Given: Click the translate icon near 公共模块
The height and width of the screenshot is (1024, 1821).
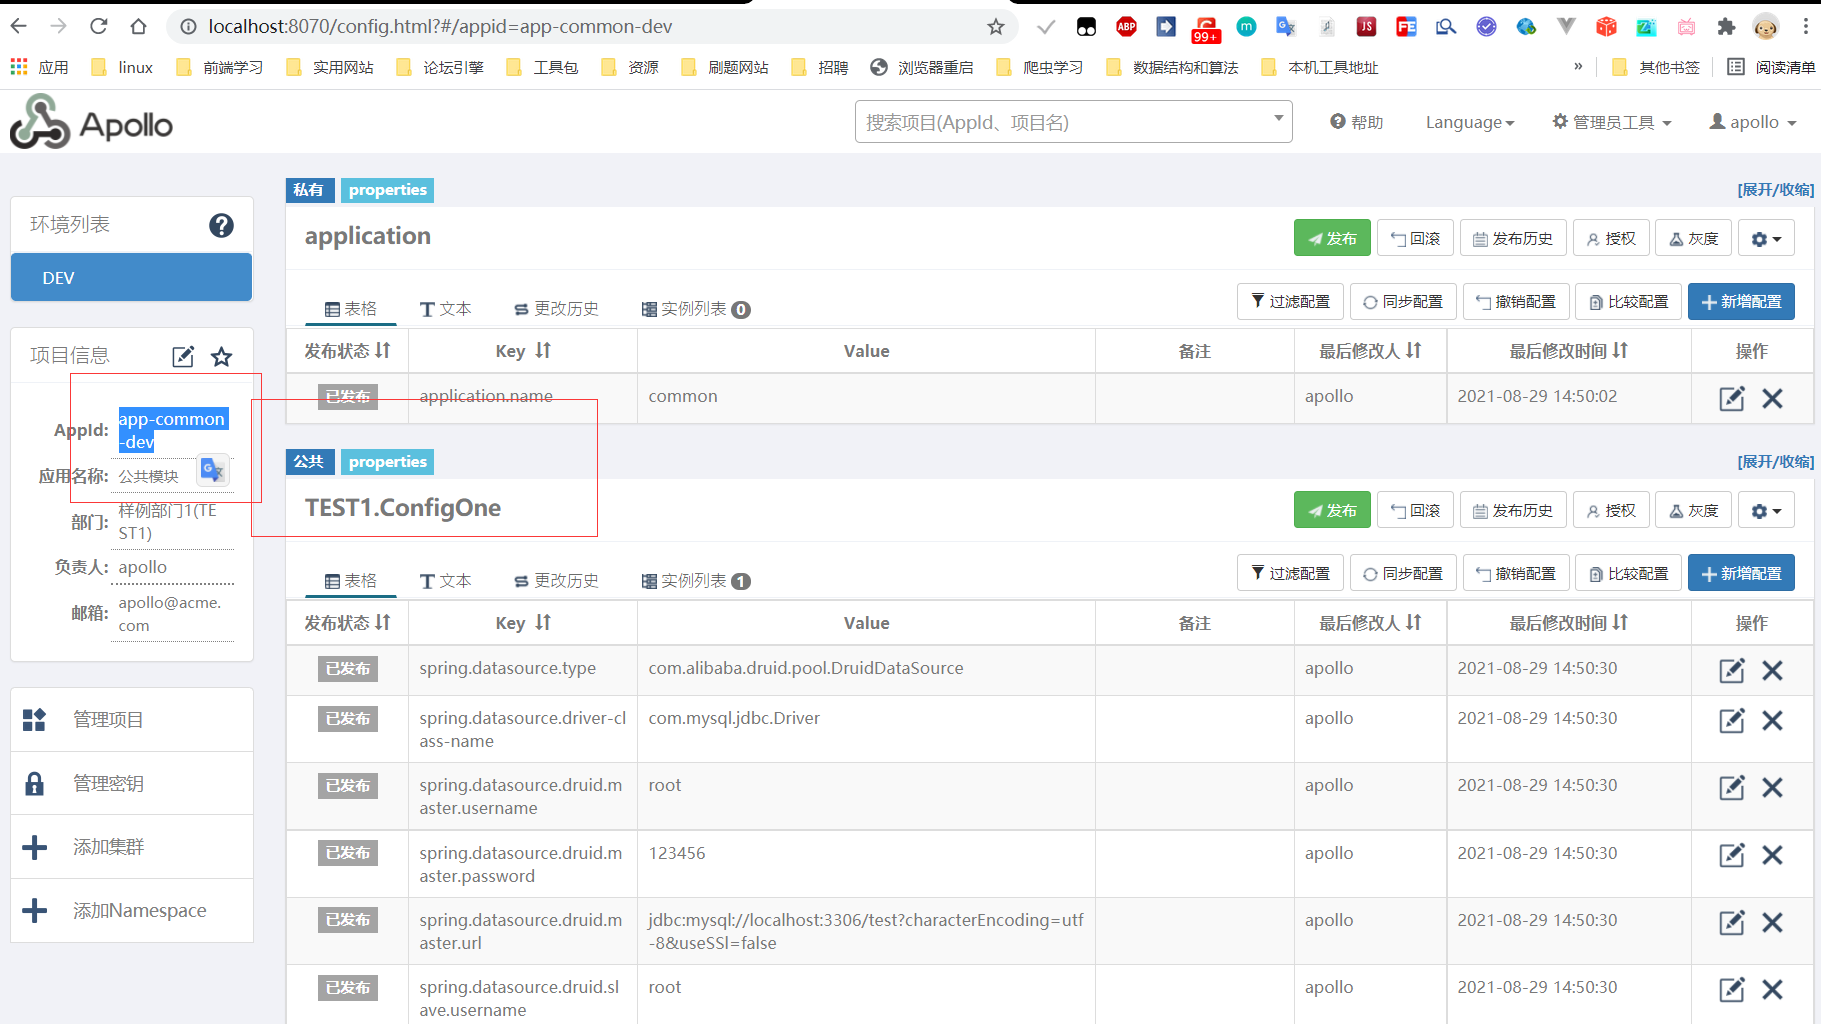Looking at the screenshot, I should pos(211,470).
